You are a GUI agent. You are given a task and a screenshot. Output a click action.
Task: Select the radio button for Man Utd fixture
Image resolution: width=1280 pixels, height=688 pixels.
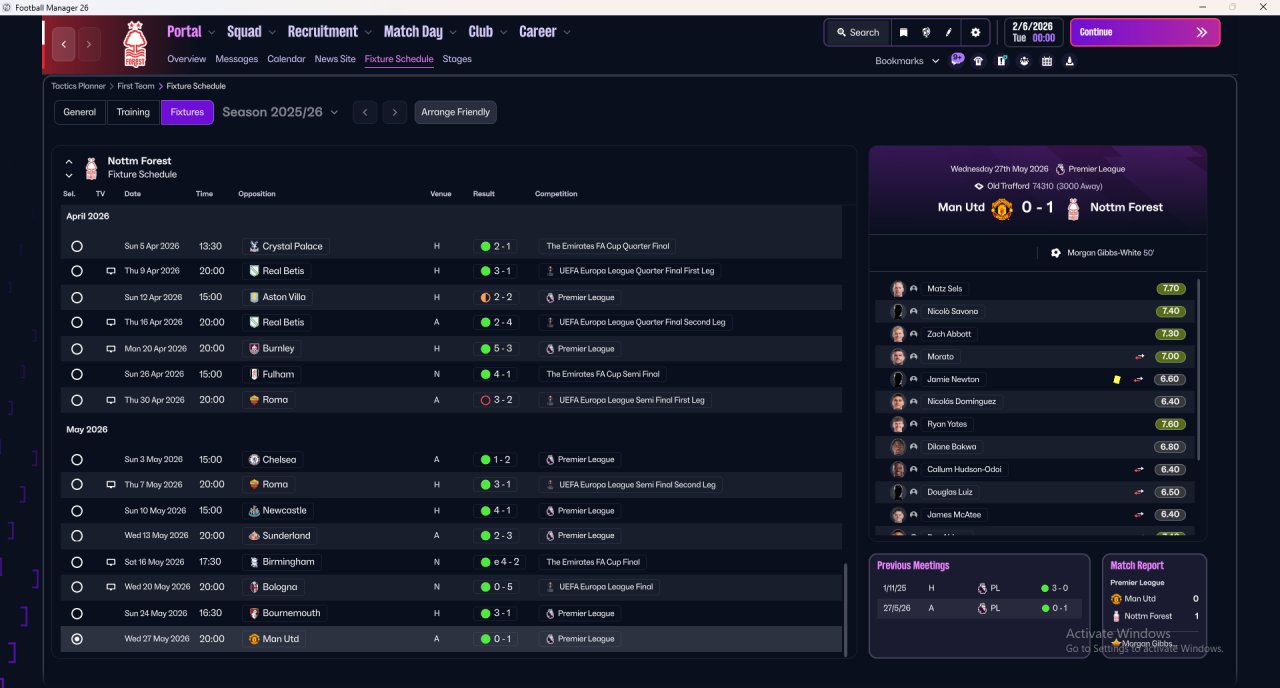click(x=77, y=639)
